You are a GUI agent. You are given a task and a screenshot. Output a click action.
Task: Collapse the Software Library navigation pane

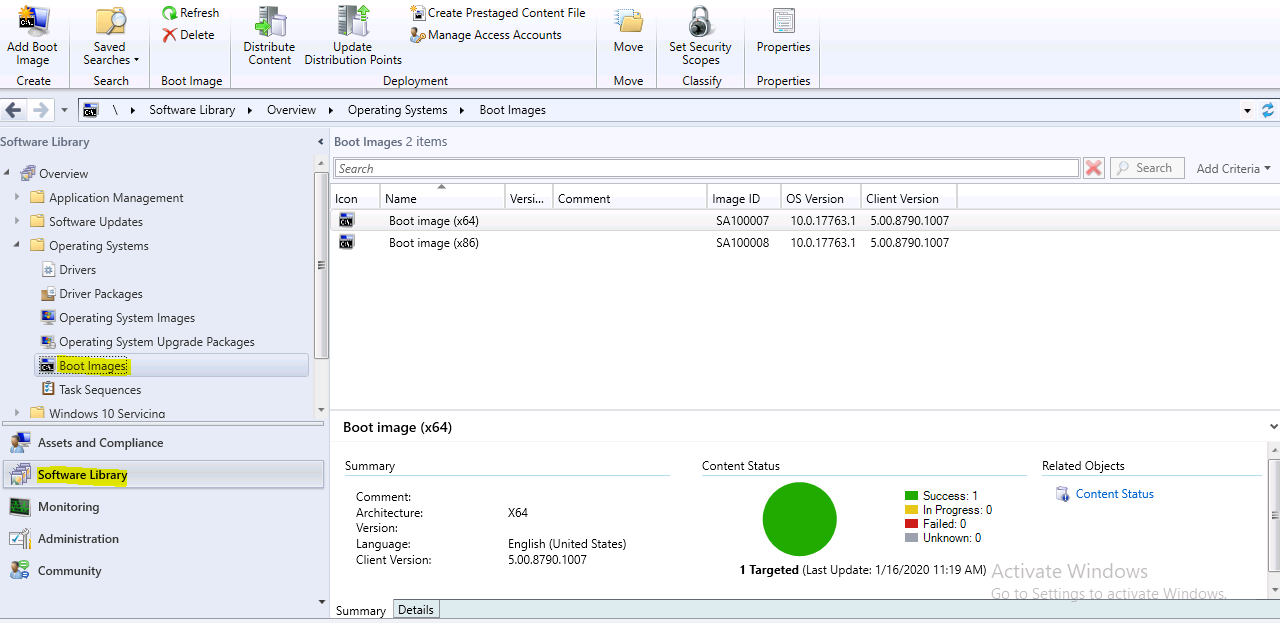coord(321,142)
